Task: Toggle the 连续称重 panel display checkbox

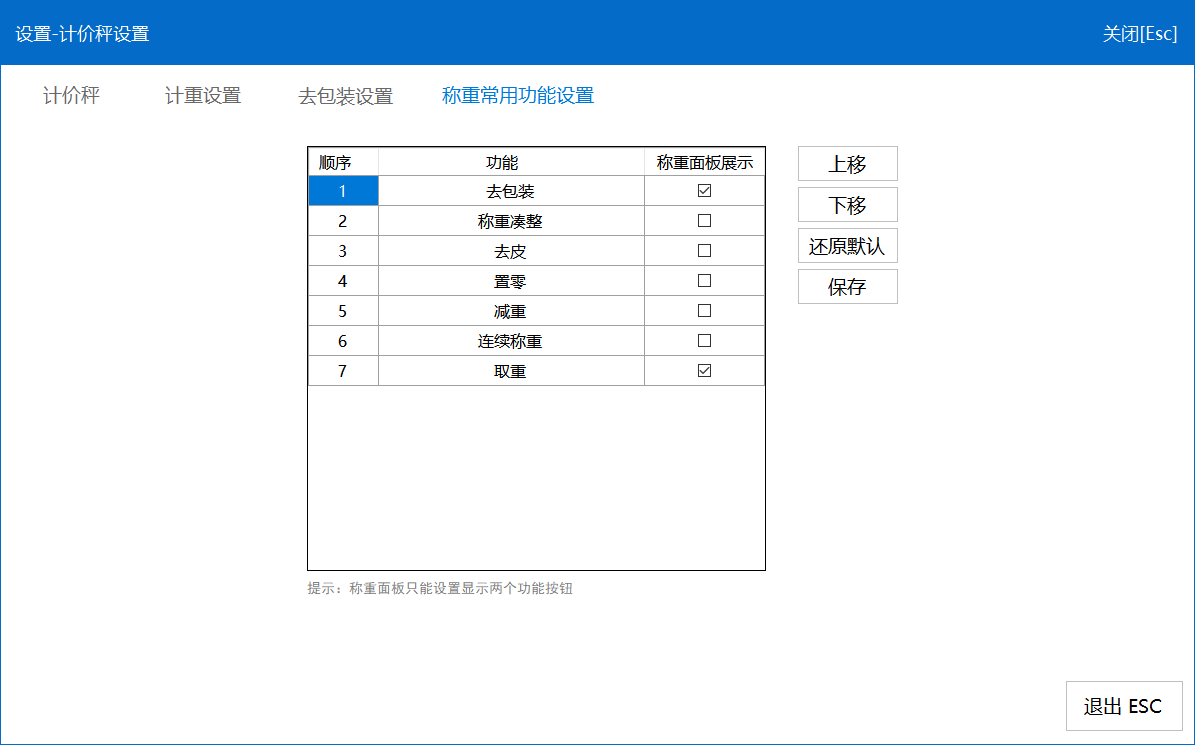Action: 704,341
